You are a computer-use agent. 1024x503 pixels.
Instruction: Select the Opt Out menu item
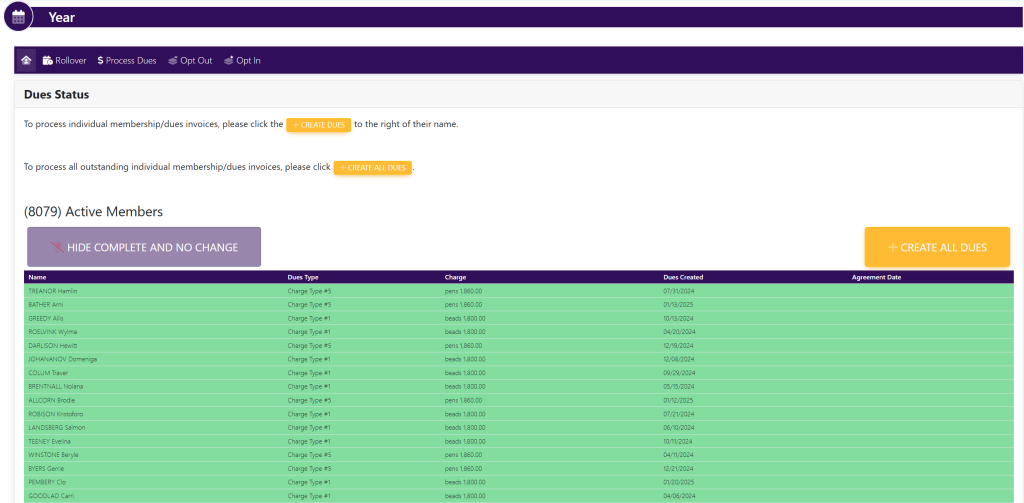(196, 61)
